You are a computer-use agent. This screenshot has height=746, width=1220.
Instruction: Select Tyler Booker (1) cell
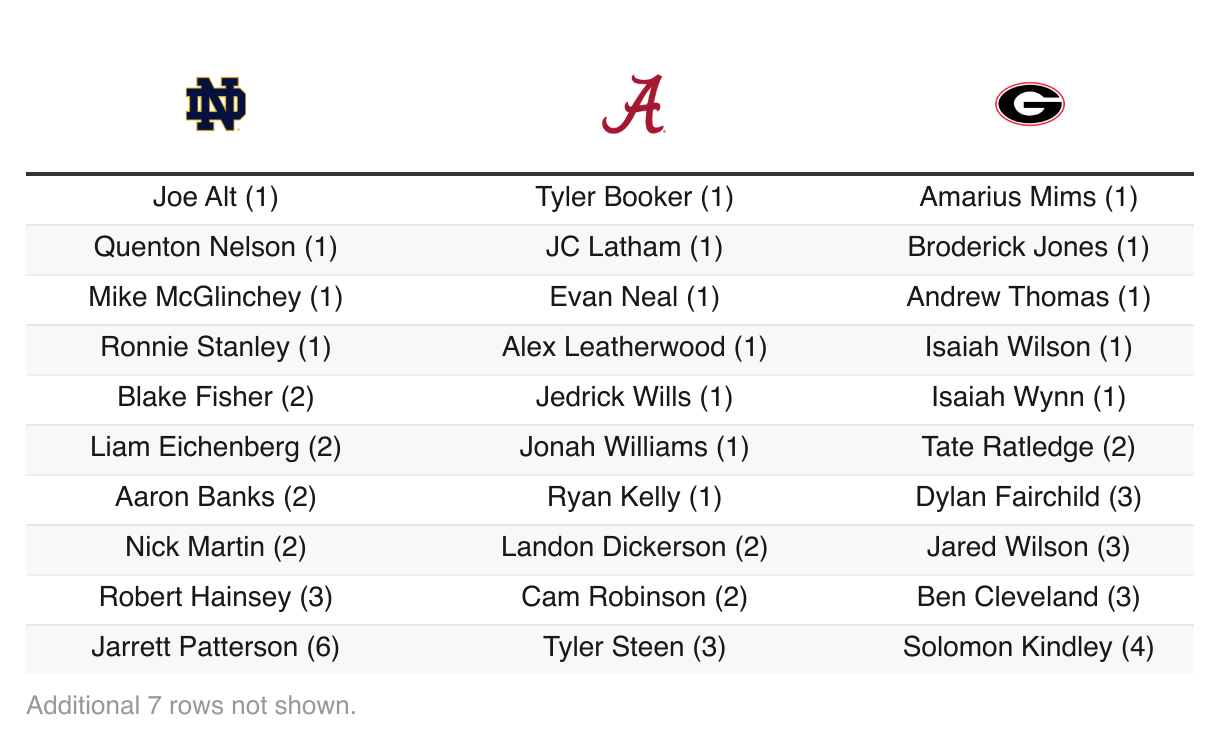pyautogui.click(x=634, y=197)
